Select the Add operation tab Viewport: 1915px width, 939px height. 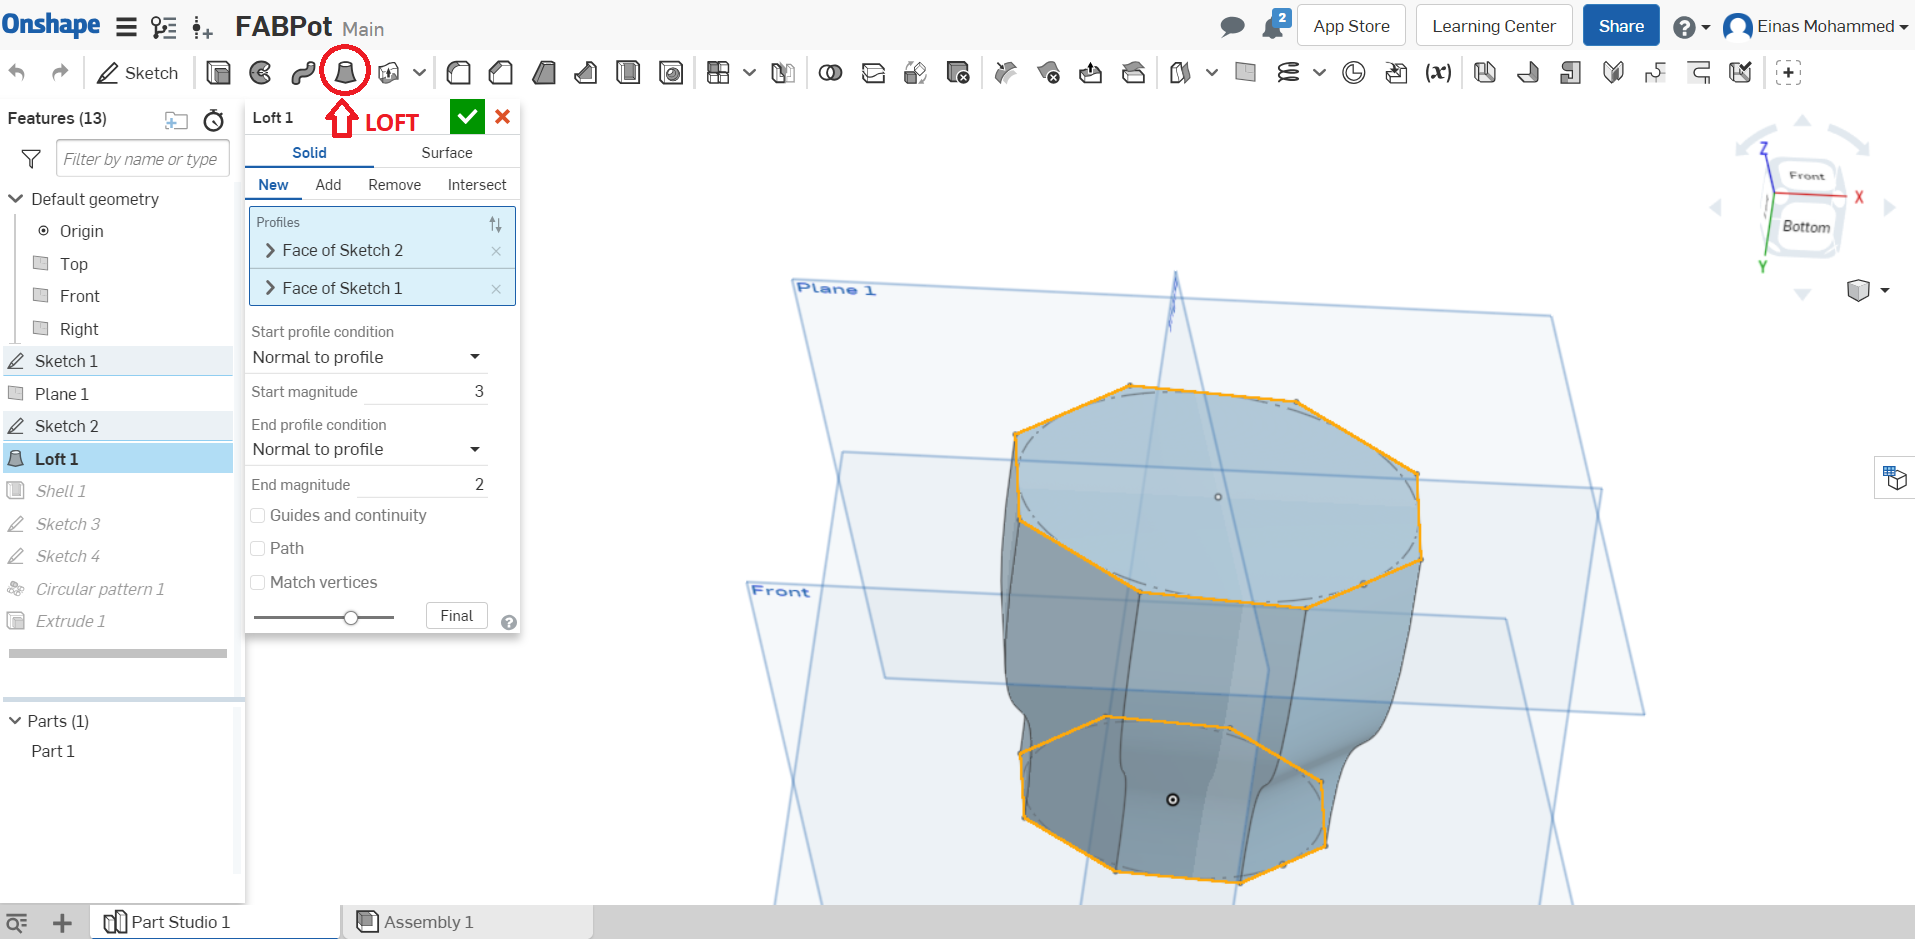[x=328, y=185]
